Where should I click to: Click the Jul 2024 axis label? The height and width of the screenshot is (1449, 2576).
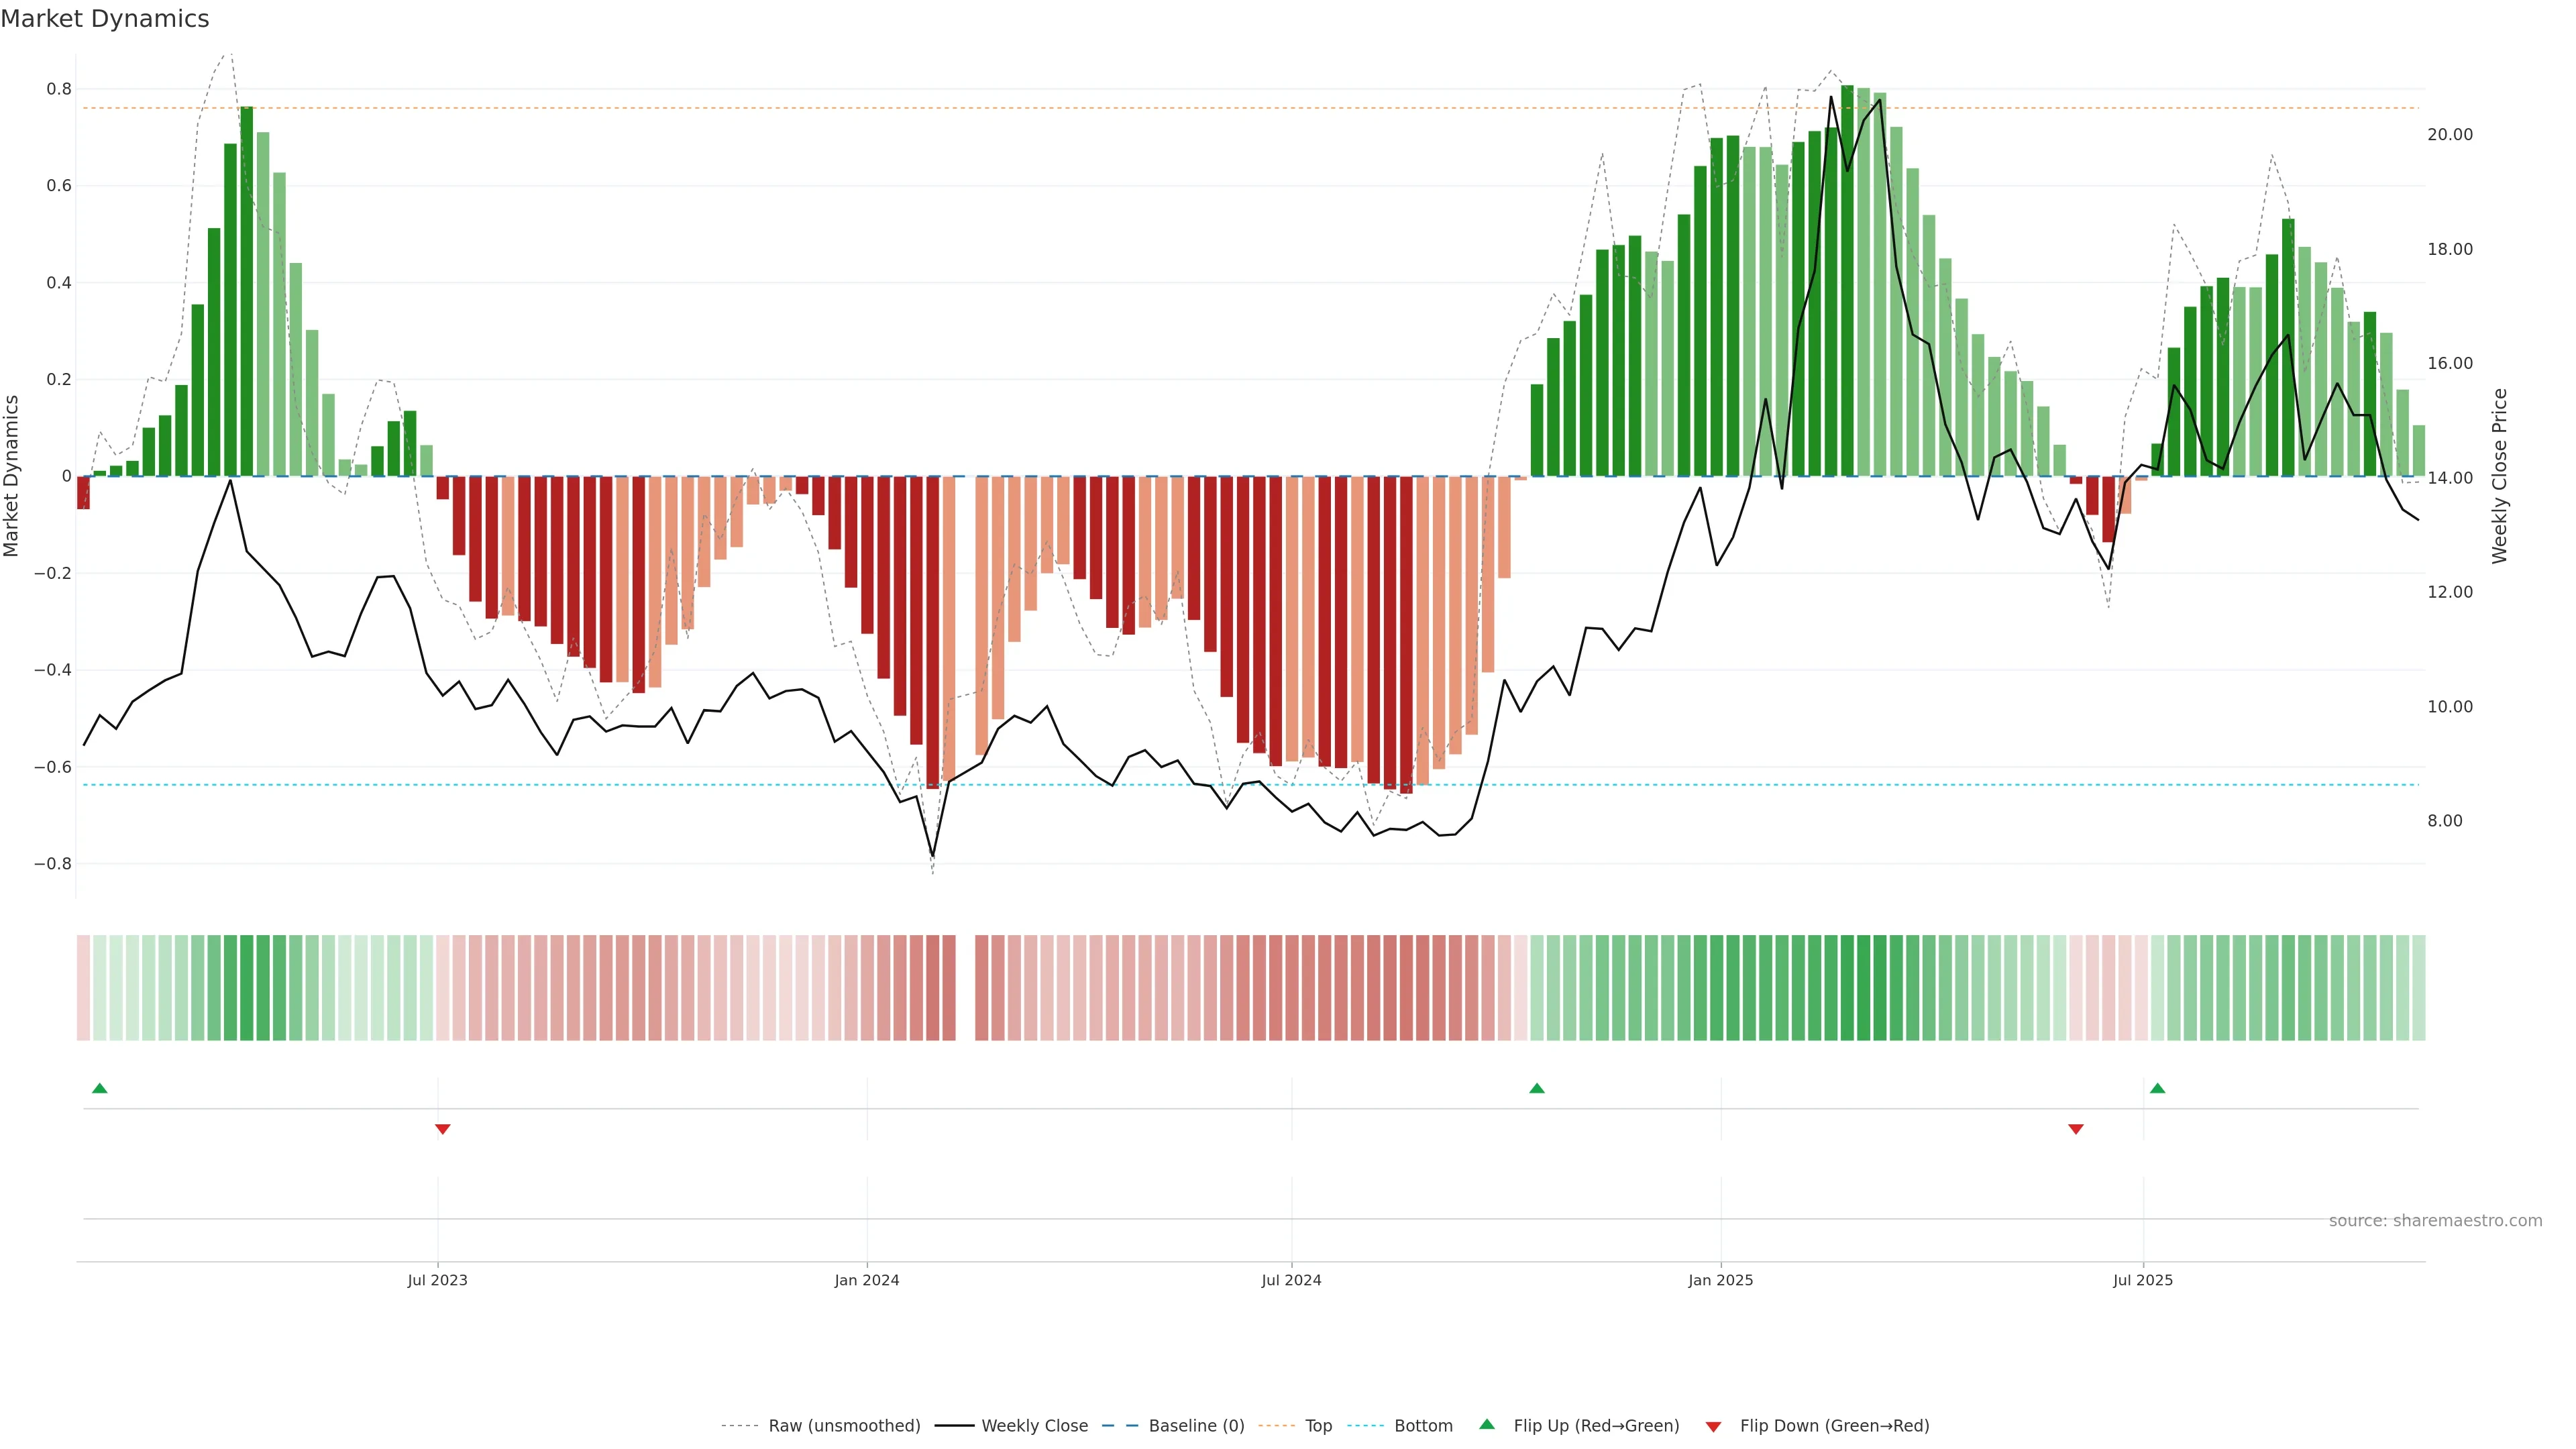pos(1291,1280)
